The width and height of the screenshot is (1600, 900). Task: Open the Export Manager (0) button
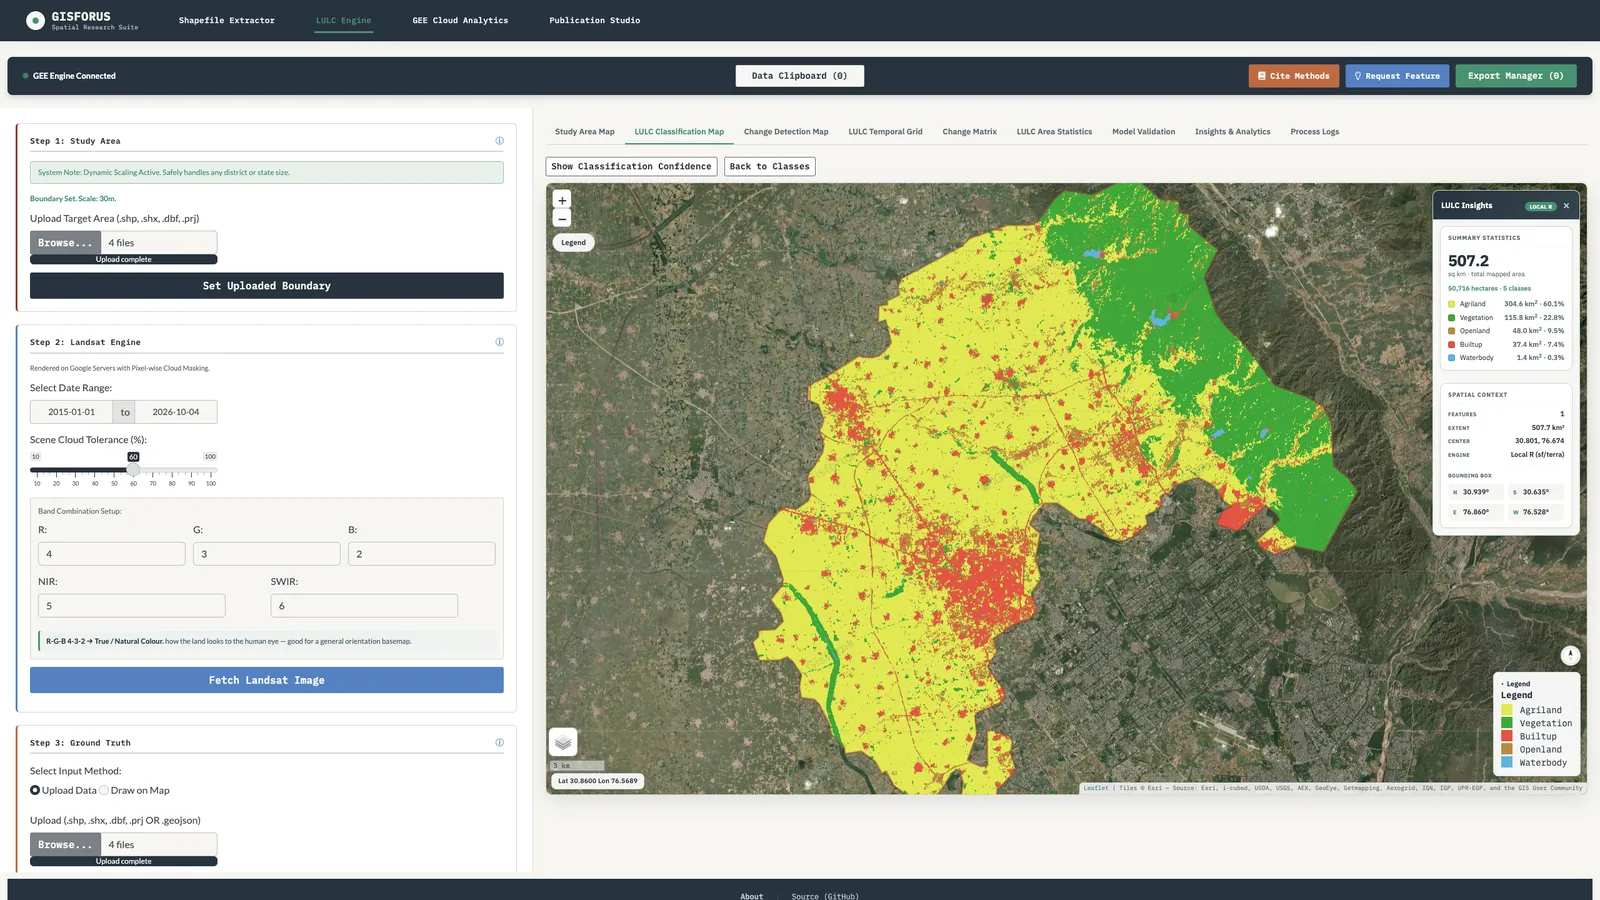pyautogui.click(x=1516, y=76)
